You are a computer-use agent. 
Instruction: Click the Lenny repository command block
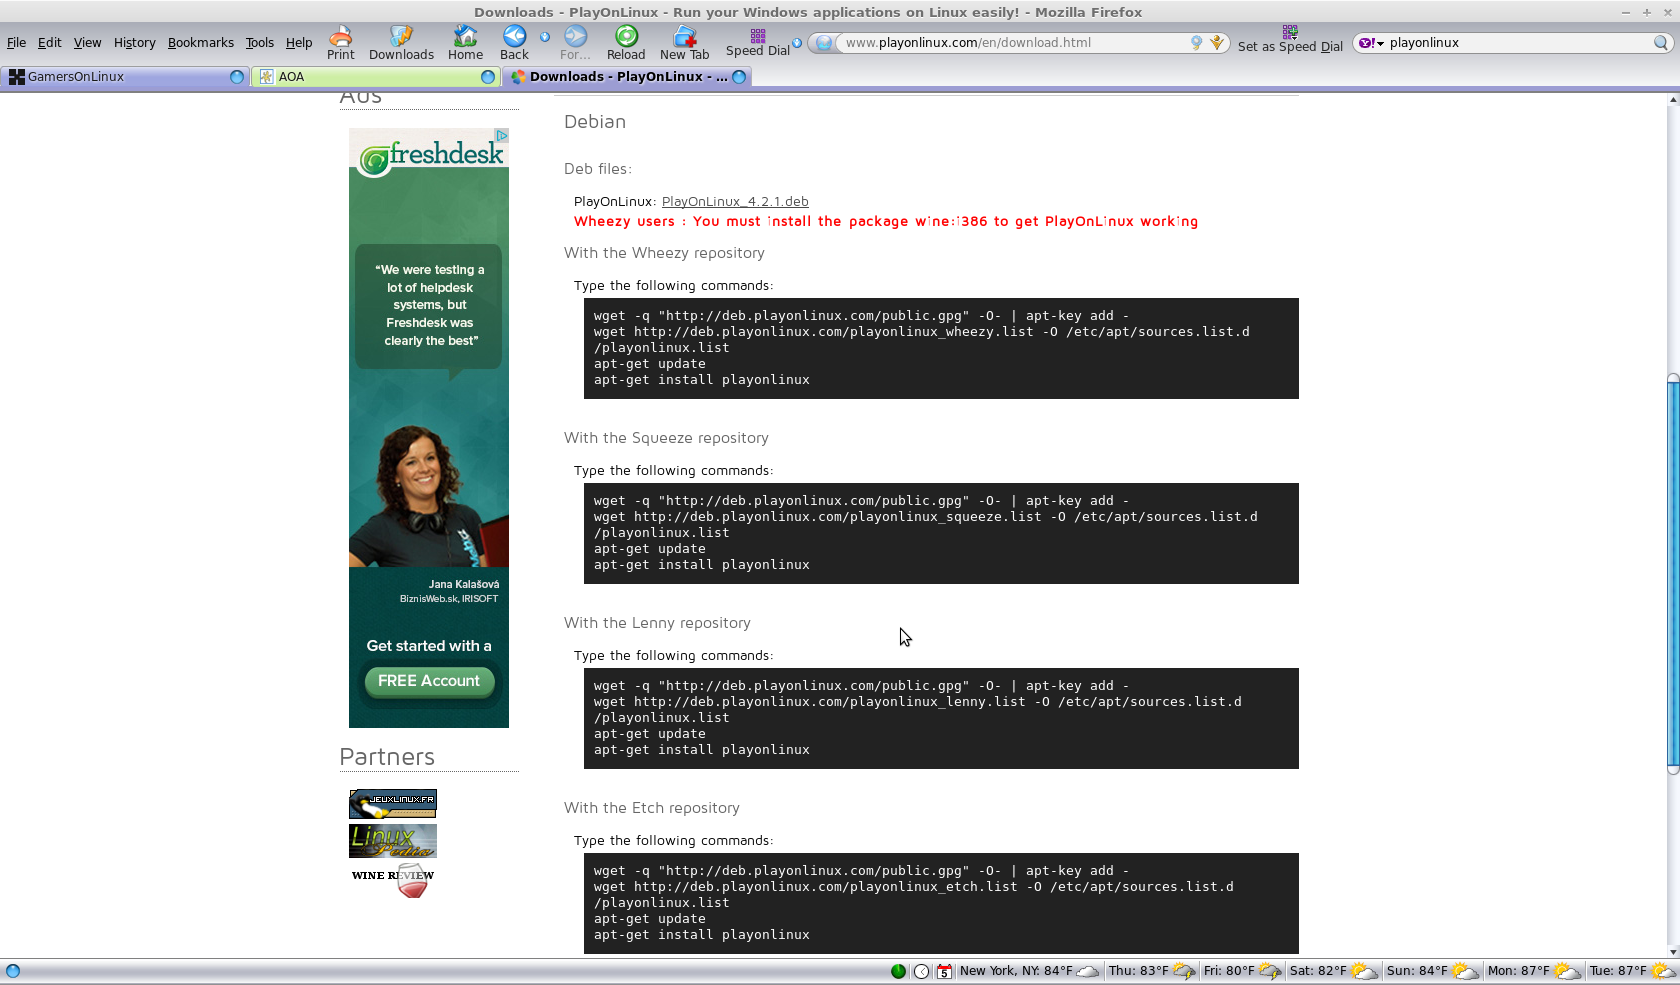(x=941, y=718)
